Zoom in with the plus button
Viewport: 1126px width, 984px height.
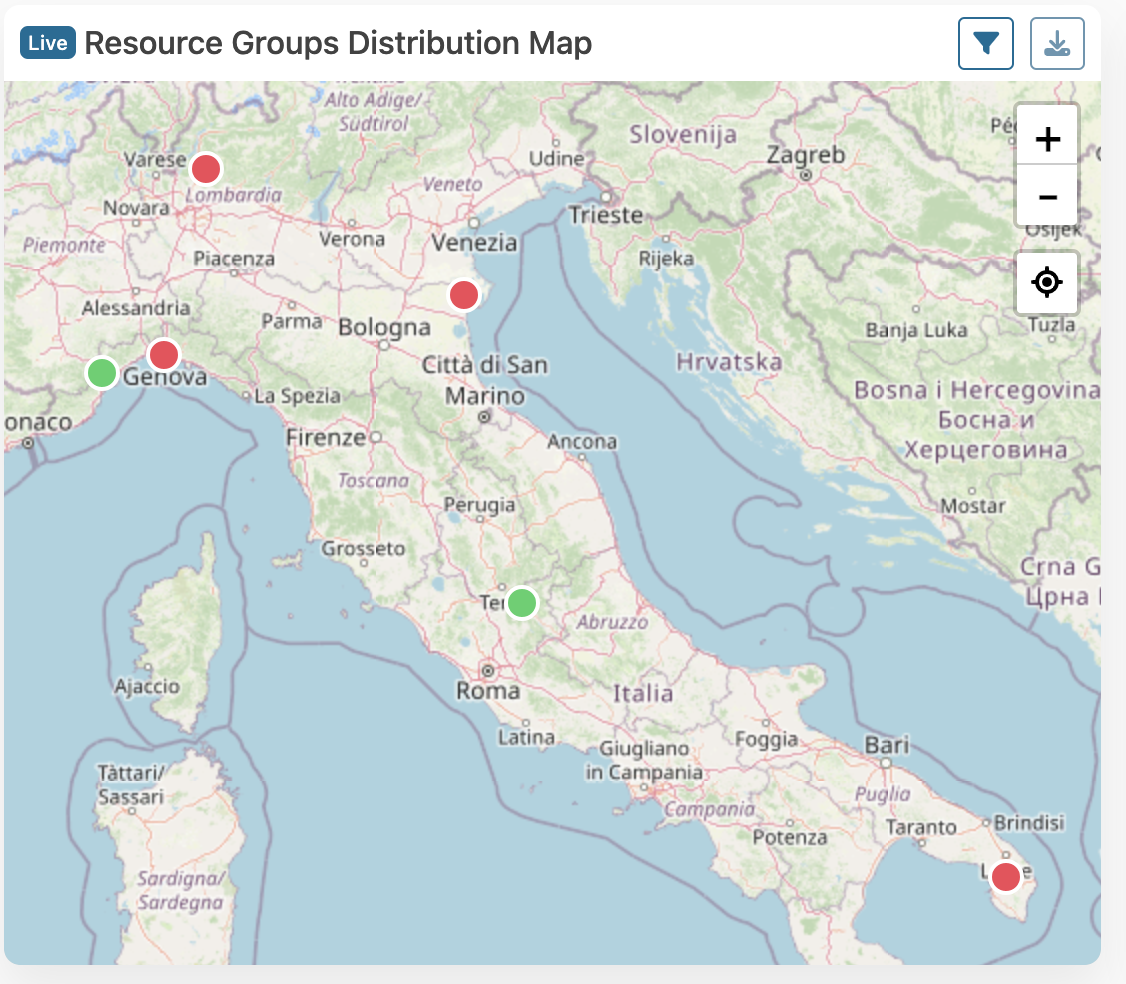tap(1047, 139)
